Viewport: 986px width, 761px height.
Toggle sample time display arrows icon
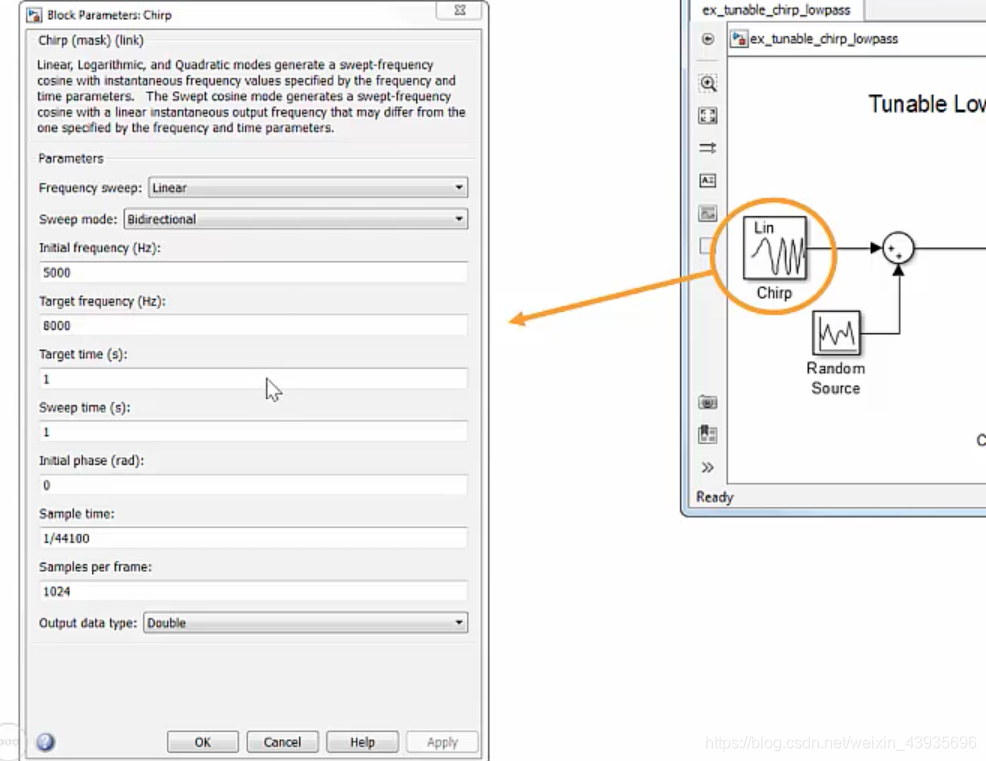point(708,148)
